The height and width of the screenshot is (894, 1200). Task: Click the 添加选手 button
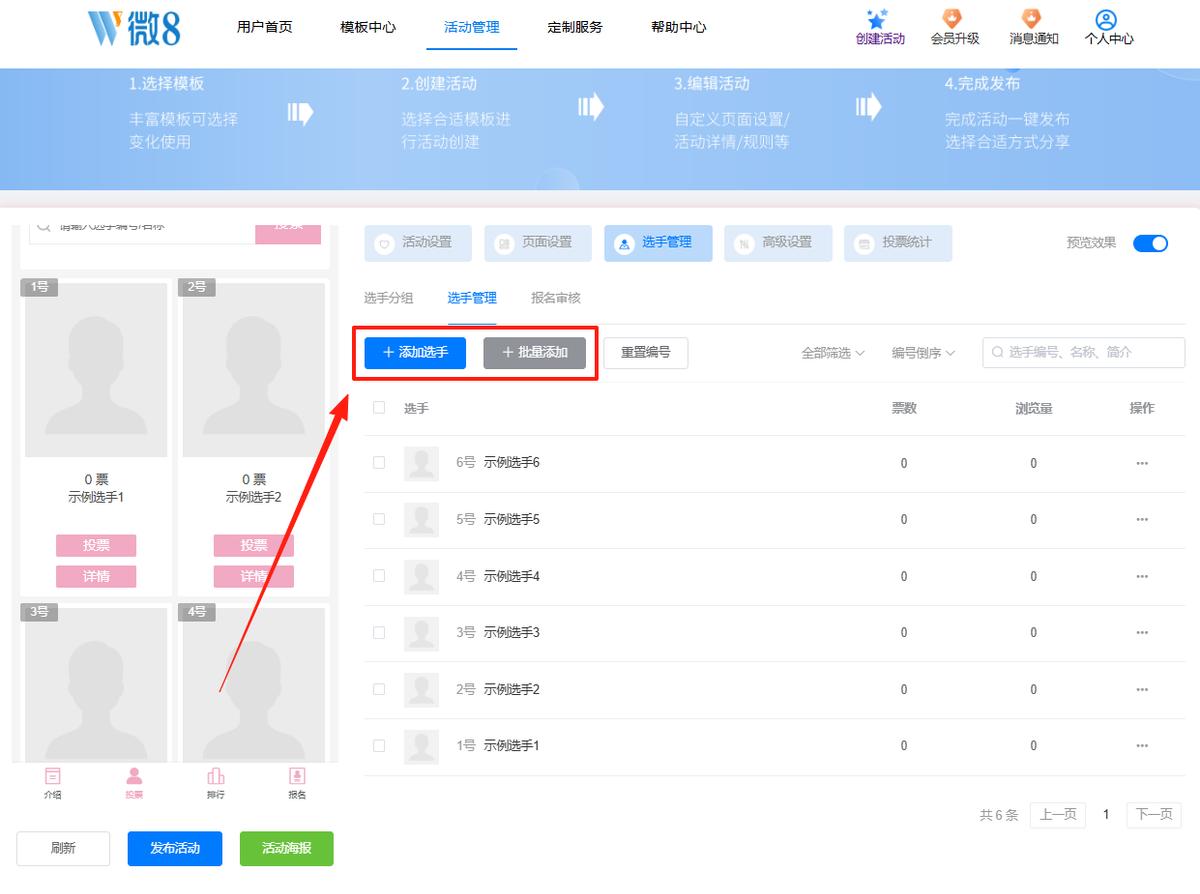click(x=415, y=353)
